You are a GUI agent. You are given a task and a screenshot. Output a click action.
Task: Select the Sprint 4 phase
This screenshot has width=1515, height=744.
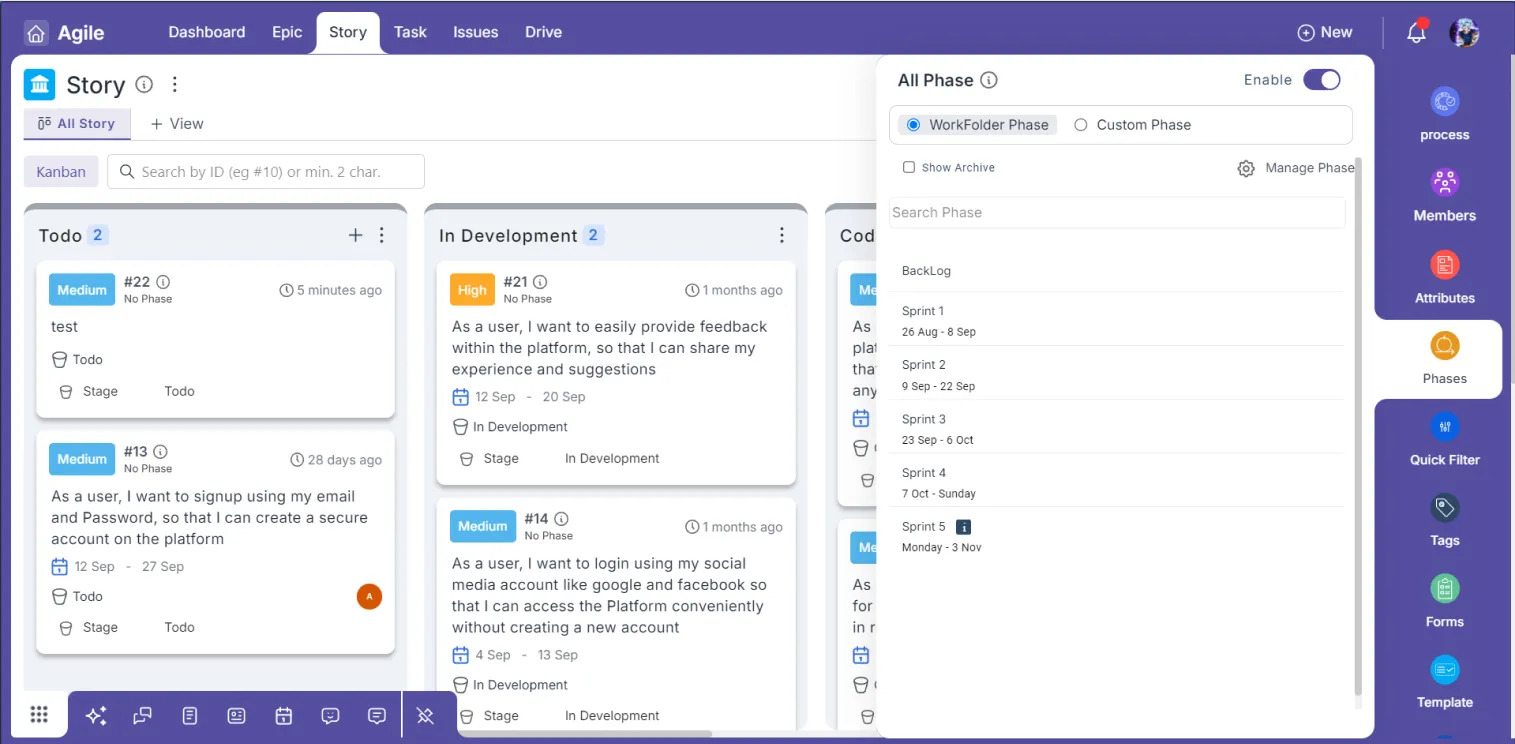point(1117,482)
